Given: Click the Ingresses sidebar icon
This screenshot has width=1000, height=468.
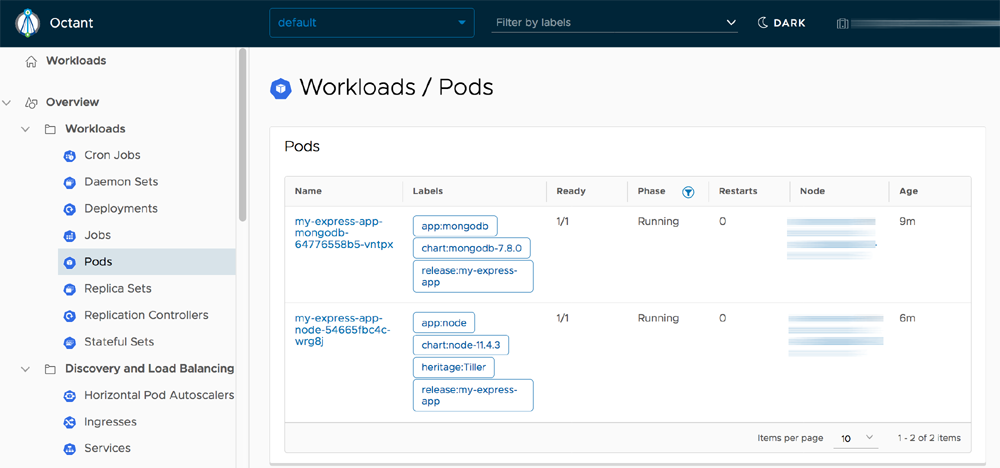Looking at the screenshot, I should point(70,422).
